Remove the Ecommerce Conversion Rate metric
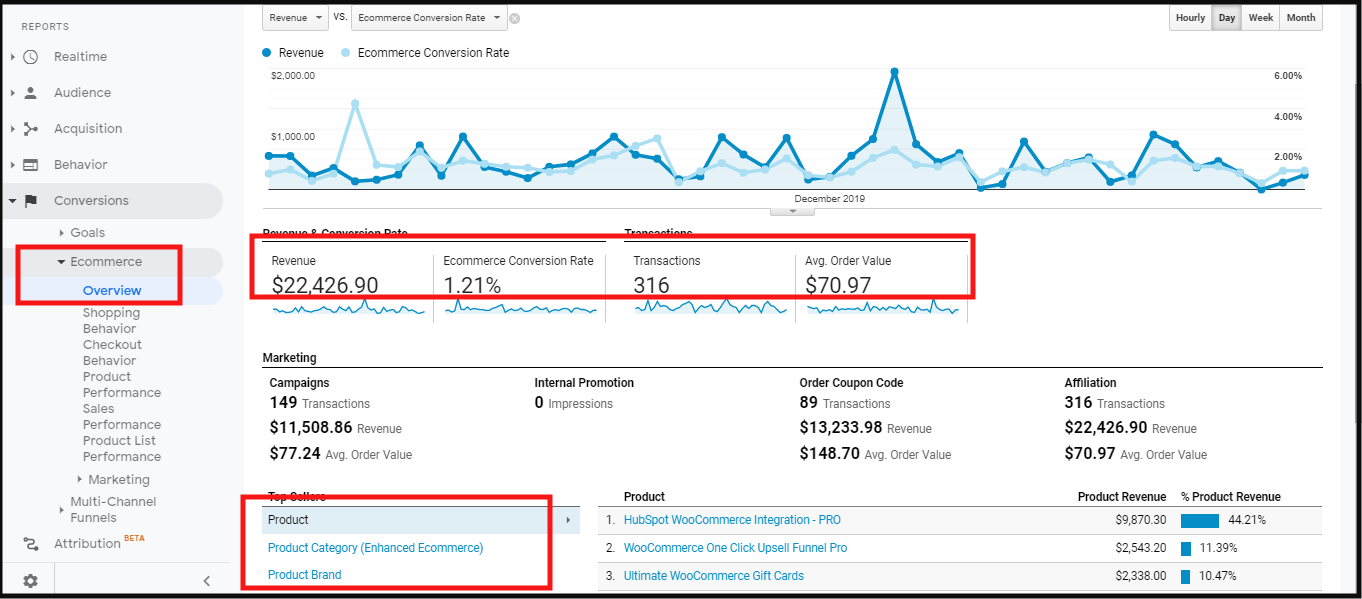Screen dimensions: 1362x599 (514, 18)
